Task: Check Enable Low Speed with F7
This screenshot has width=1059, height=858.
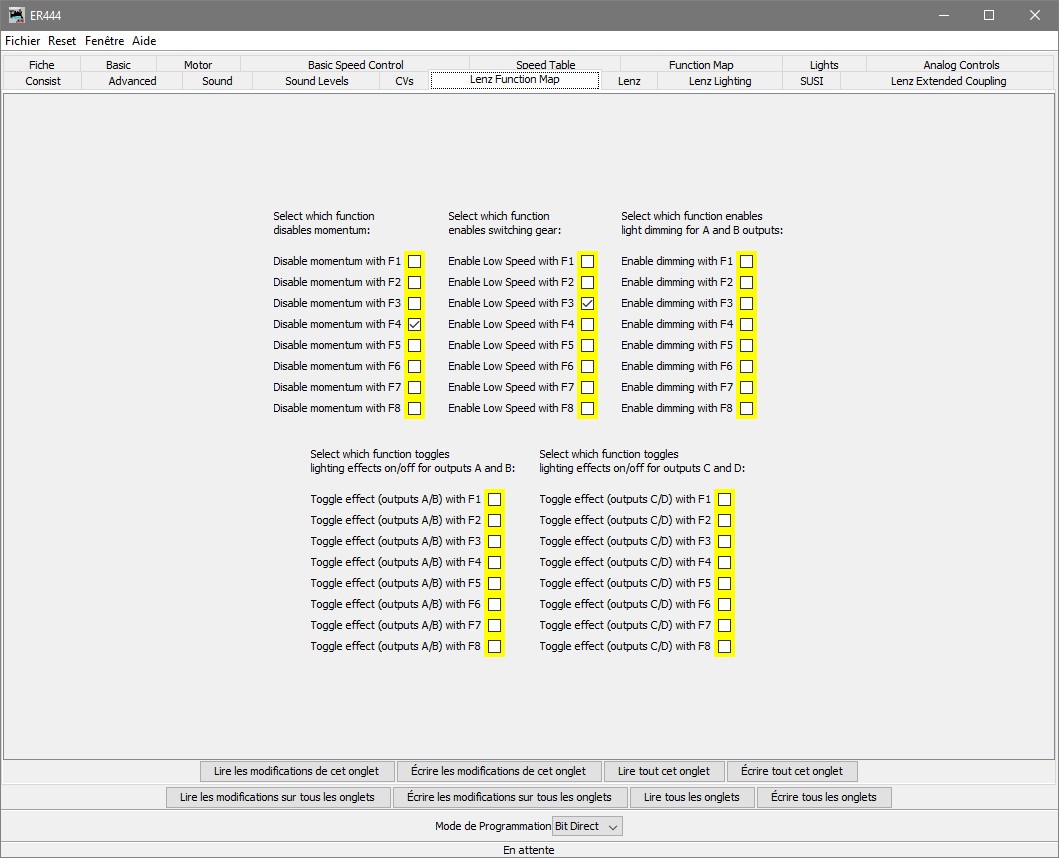Action: point(588,387)
